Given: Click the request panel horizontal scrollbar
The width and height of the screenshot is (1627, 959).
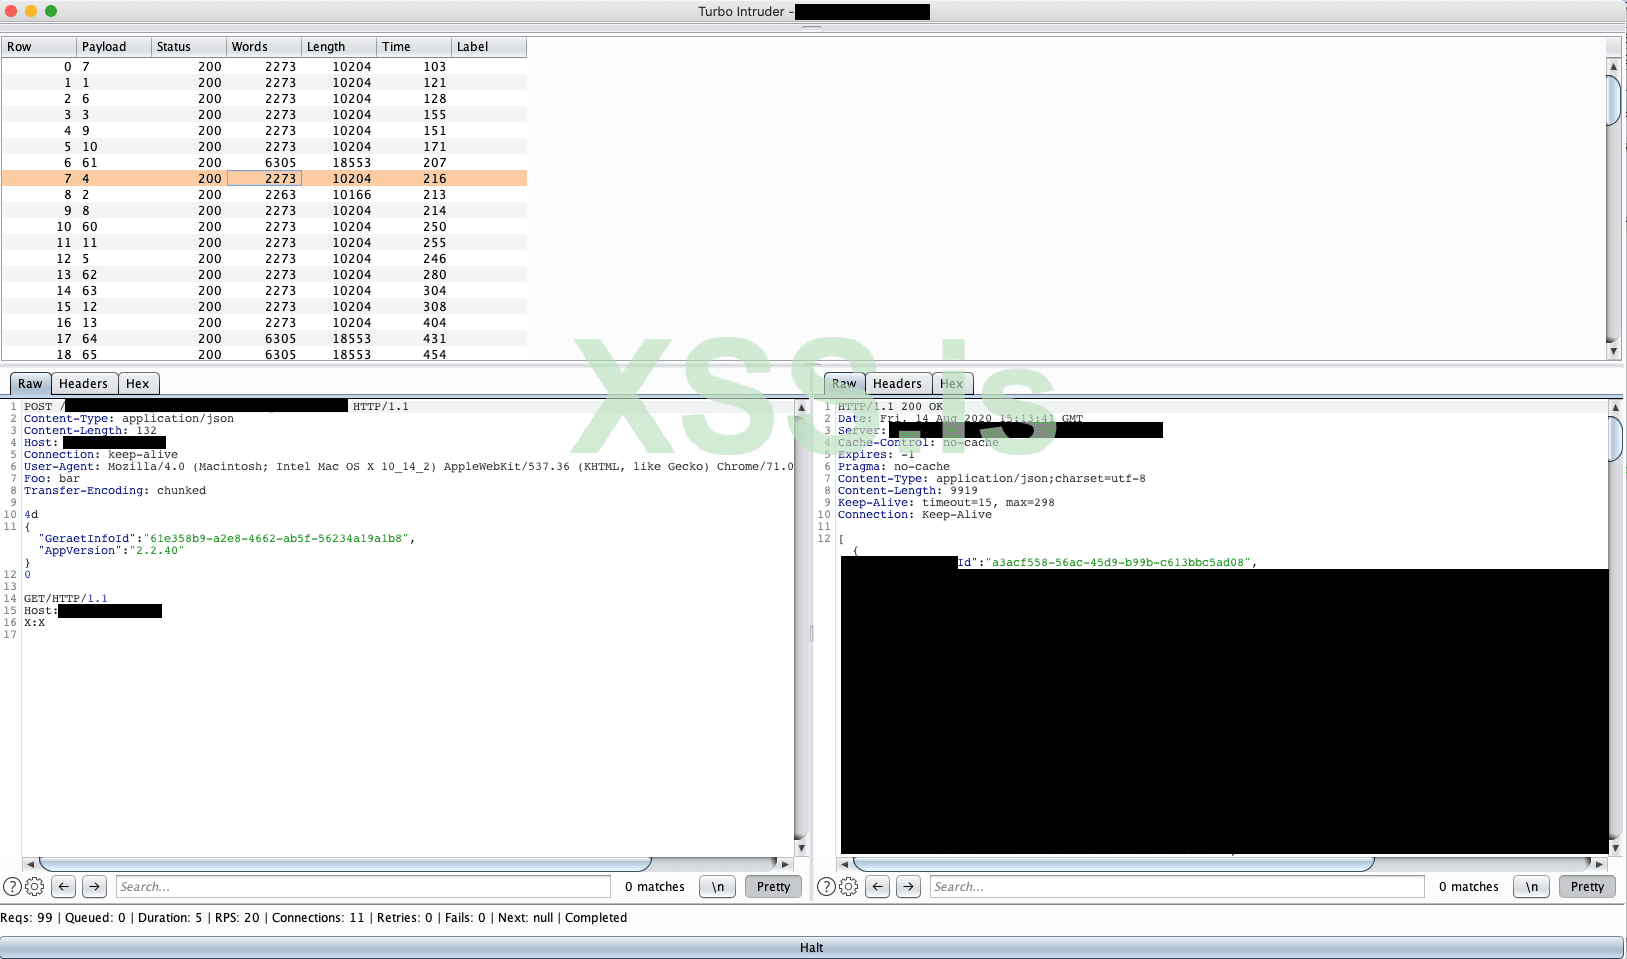Looking at the screenshot, I should (345, 864).
